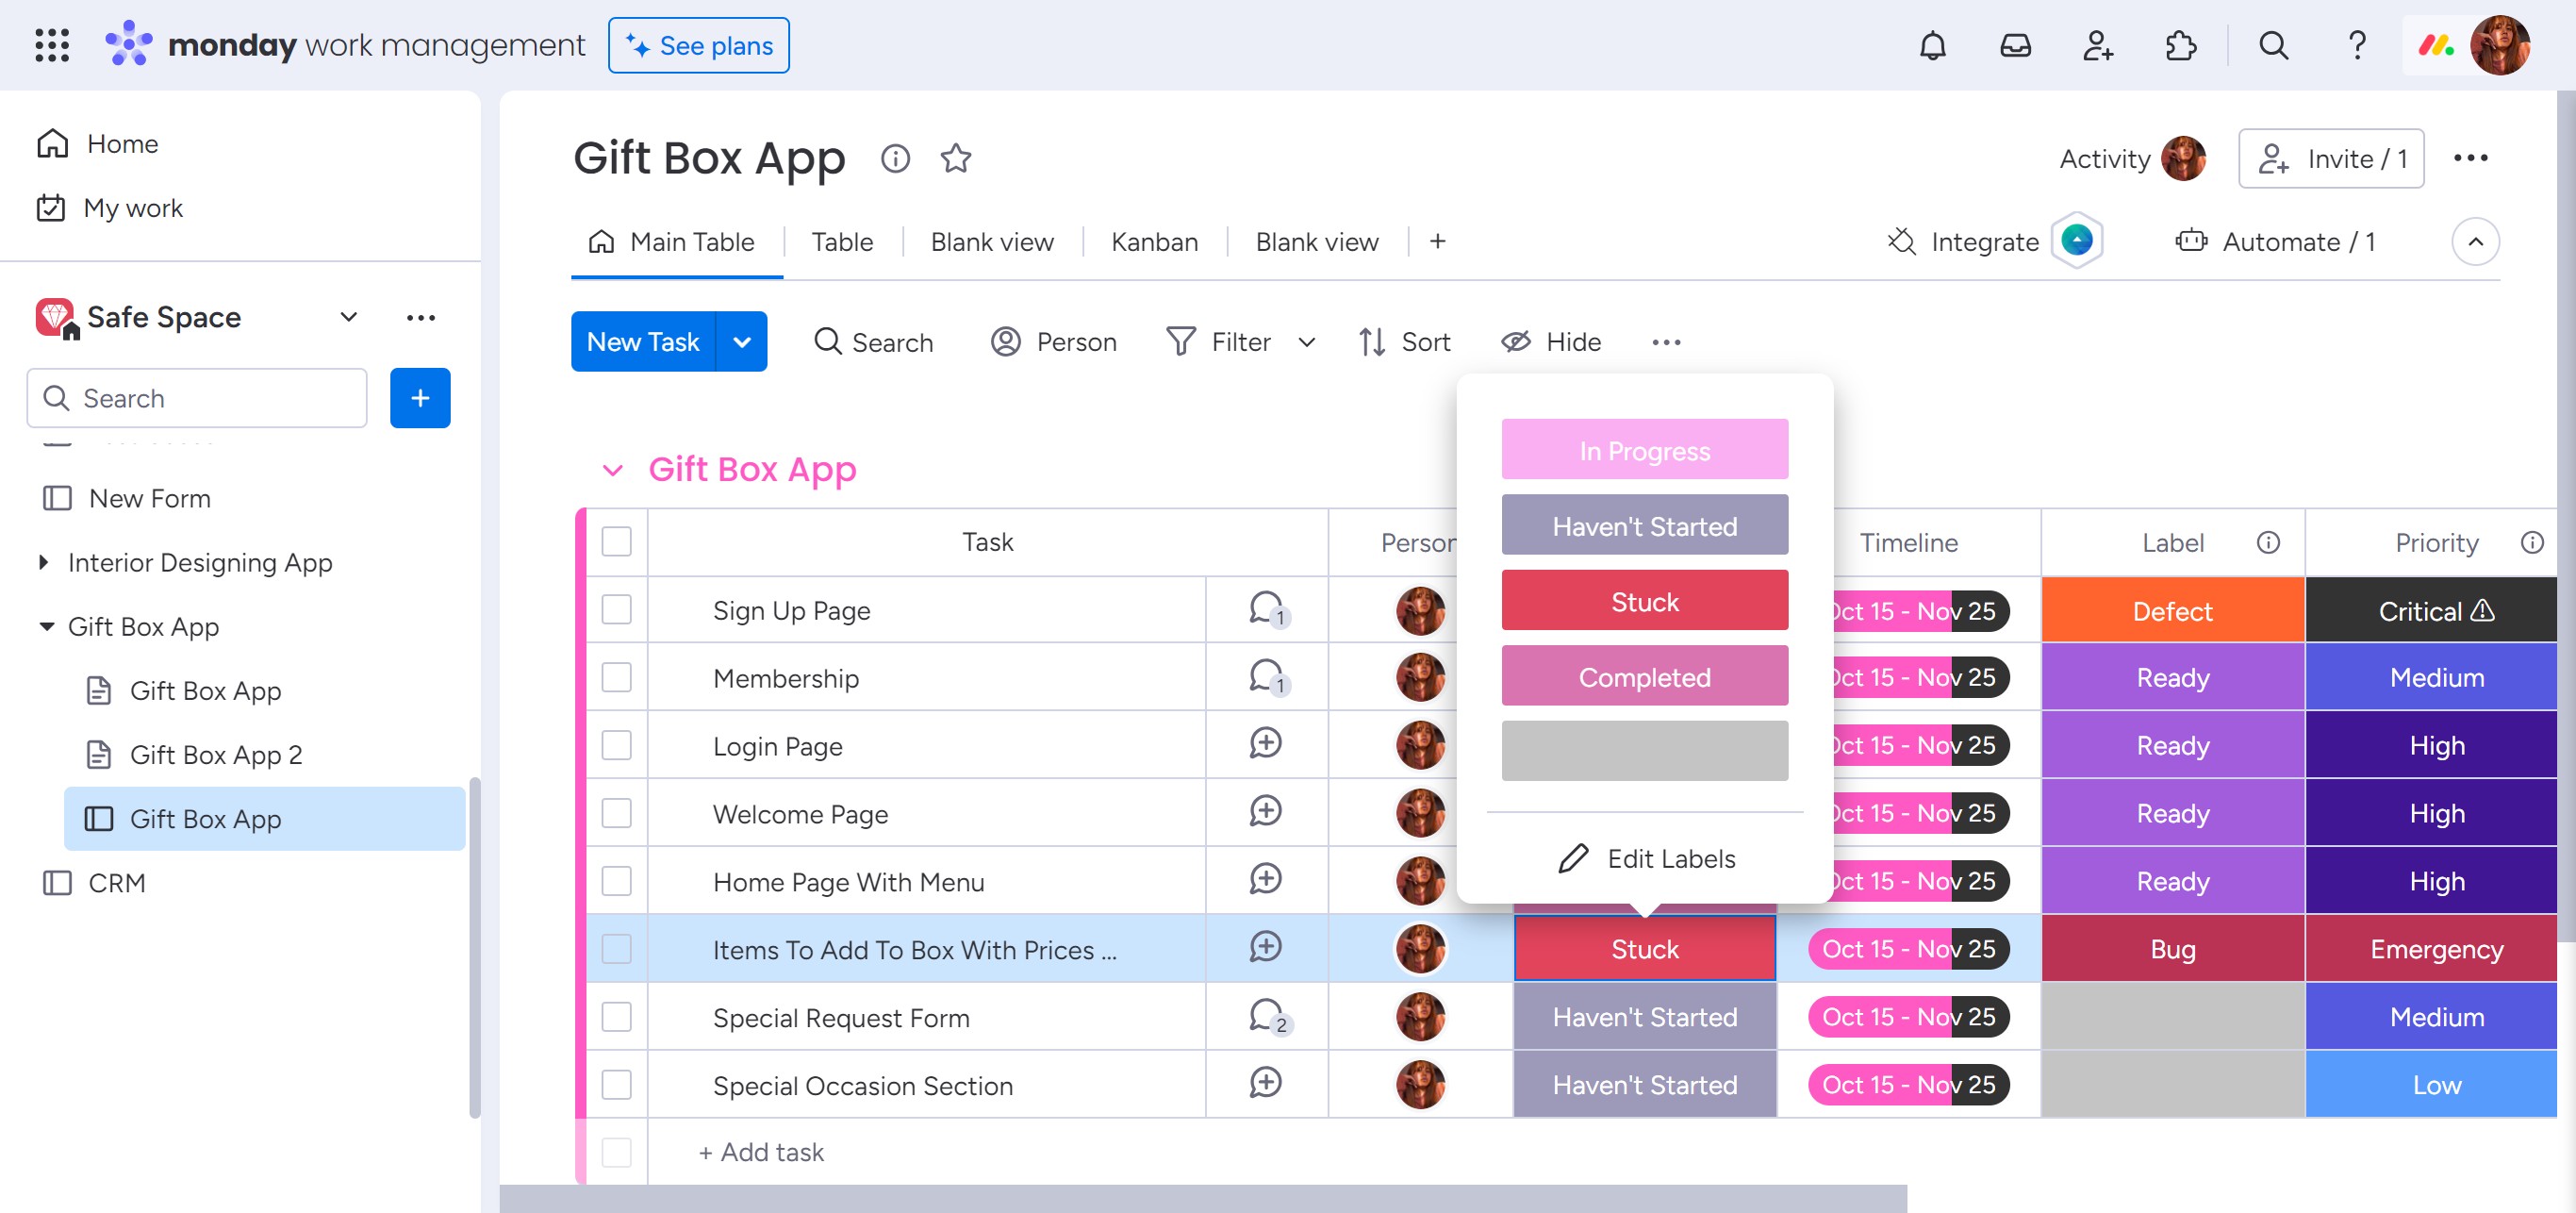Image resolution: width=2576 pixels, height=1213 pixels.
Task: Open conversation for Membership task
Action: click(x=1267, y=677)
